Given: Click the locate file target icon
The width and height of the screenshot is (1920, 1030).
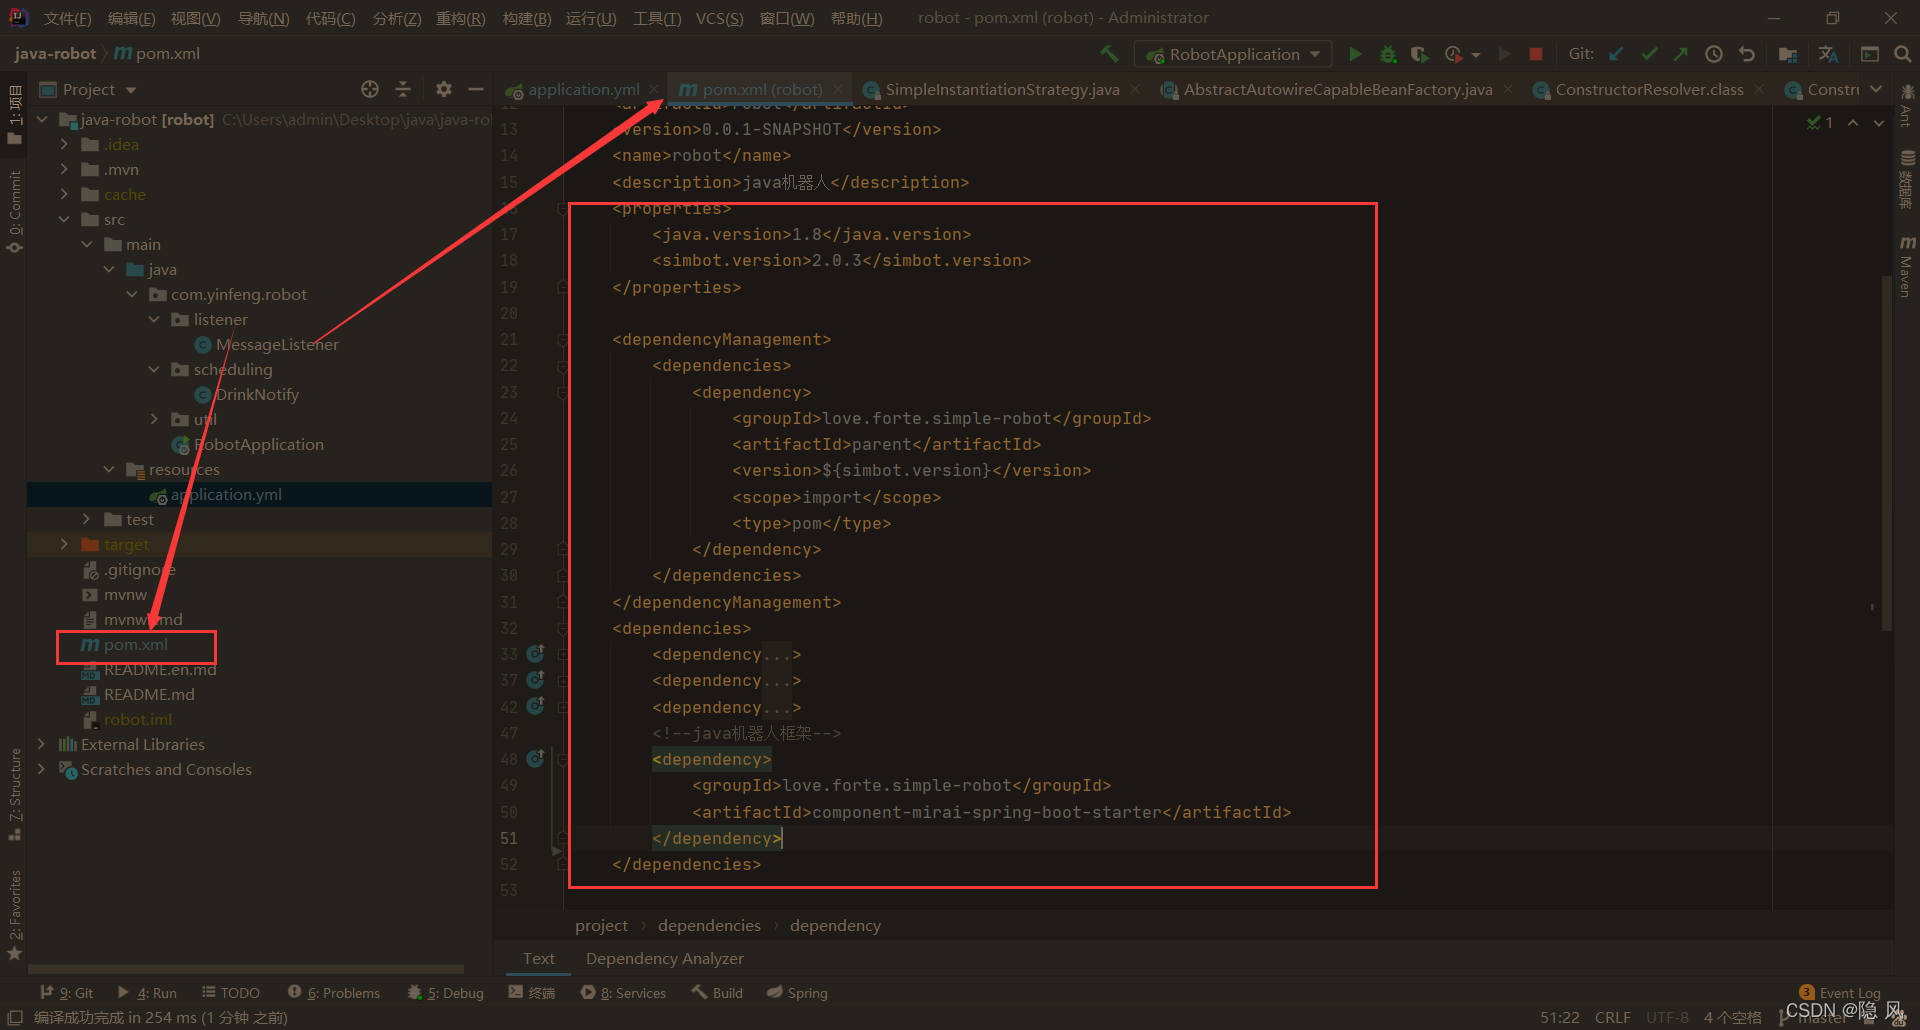Looking at the screenshot, I should (x=370, y=89).
